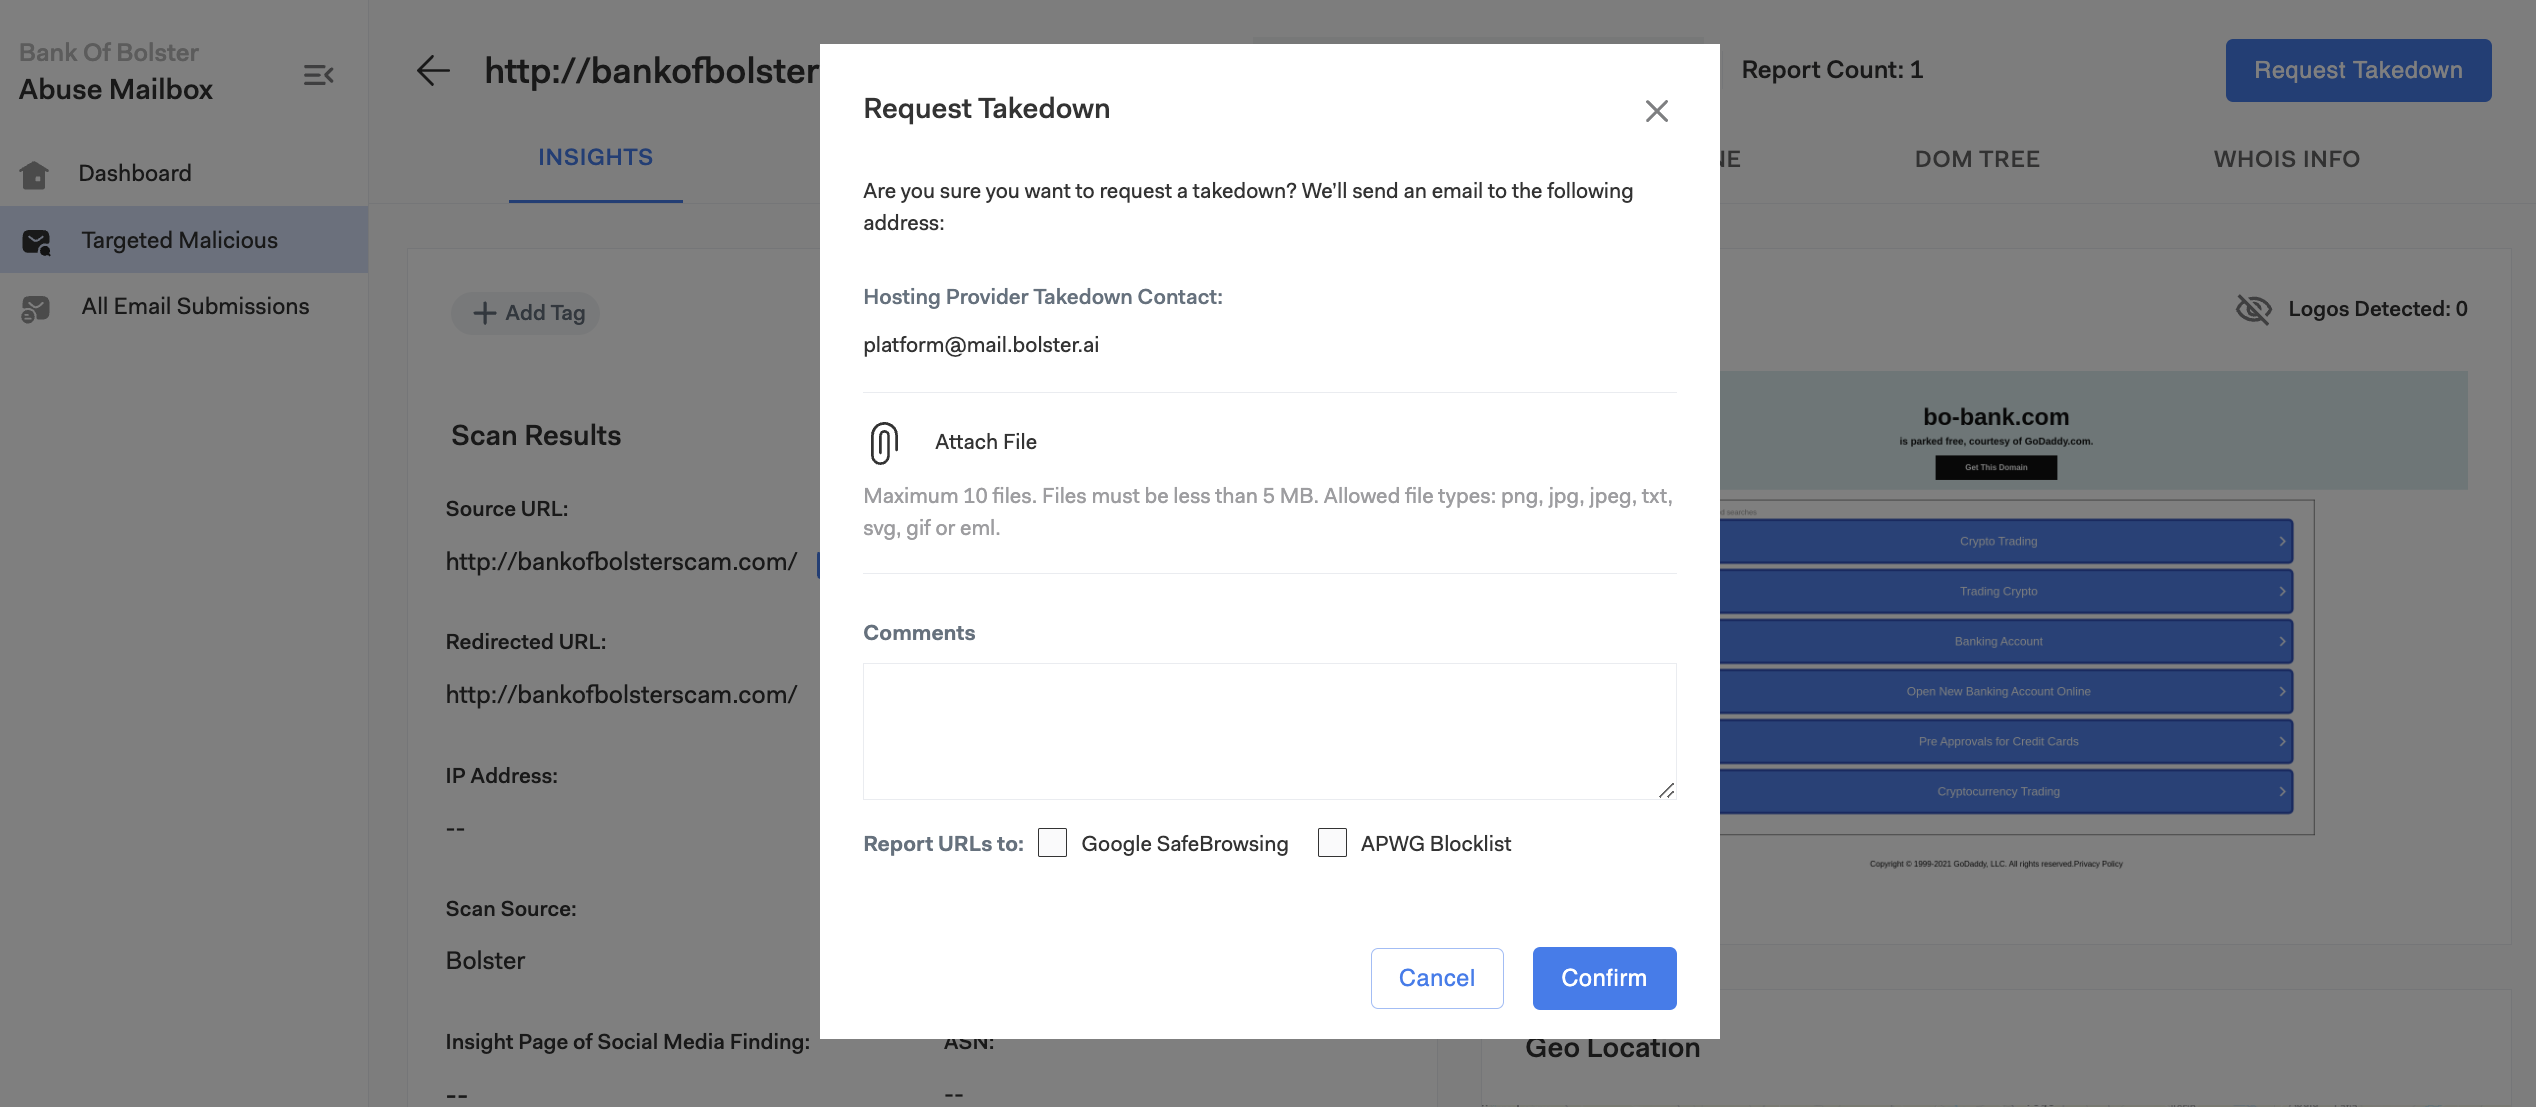The height and width of the screenshot is (1107, 2536).
Task: Close the Request Takedown dialog
Action: point(1657,111)
